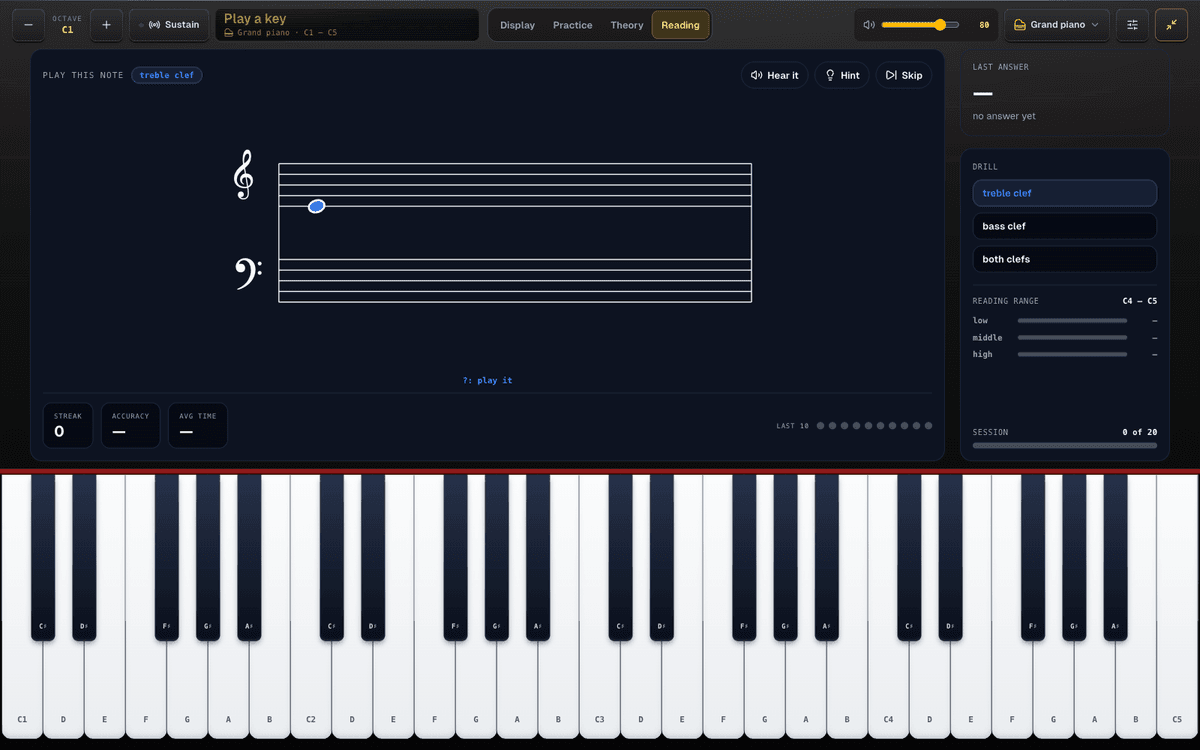
Task: Click the '?: play it' prompt text
Action: coord(487,380)
